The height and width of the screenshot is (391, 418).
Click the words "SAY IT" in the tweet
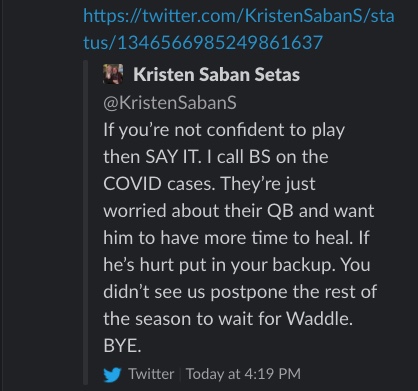click(x=174, y=157)
